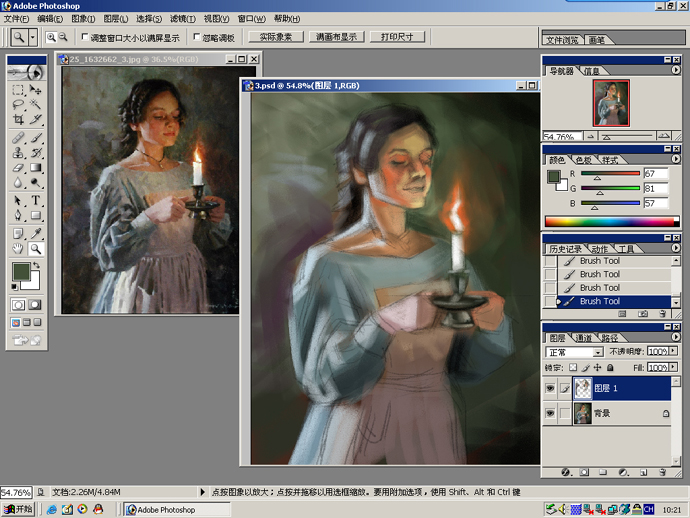Viewport: 690px width, 518px height.
Task: Open the status bar info arrow
Action: click(202, 492)
